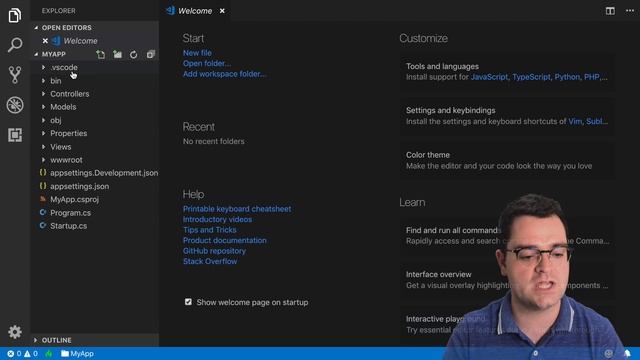Expand the Outline section
Viewport: 640px width, 360px height.
coord(36,340)
